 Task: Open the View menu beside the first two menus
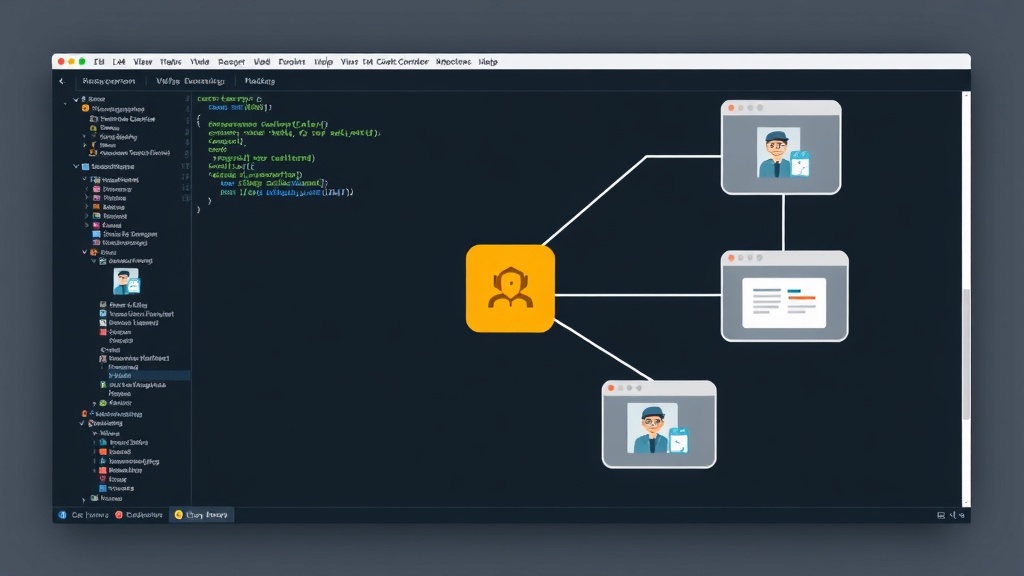coord(142,62)
